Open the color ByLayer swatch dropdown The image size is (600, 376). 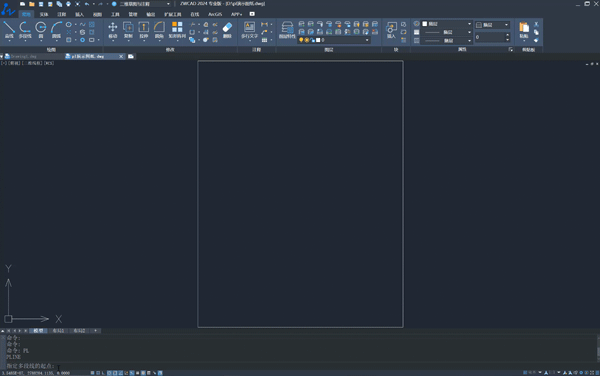click(447, 24)
